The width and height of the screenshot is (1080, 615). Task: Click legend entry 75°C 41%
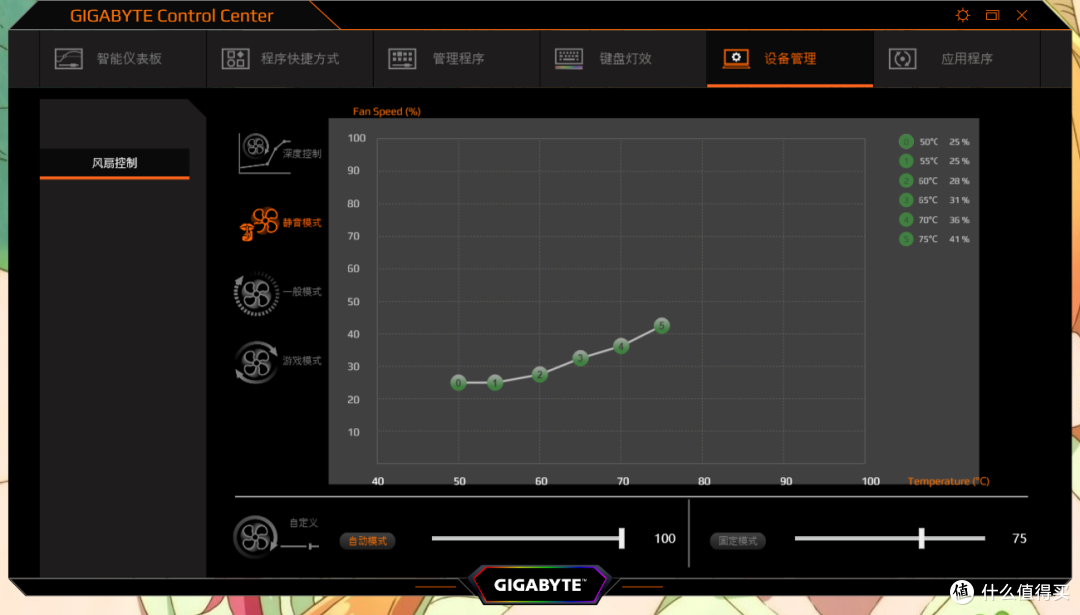pyautogui.click(x=935, y=239)
